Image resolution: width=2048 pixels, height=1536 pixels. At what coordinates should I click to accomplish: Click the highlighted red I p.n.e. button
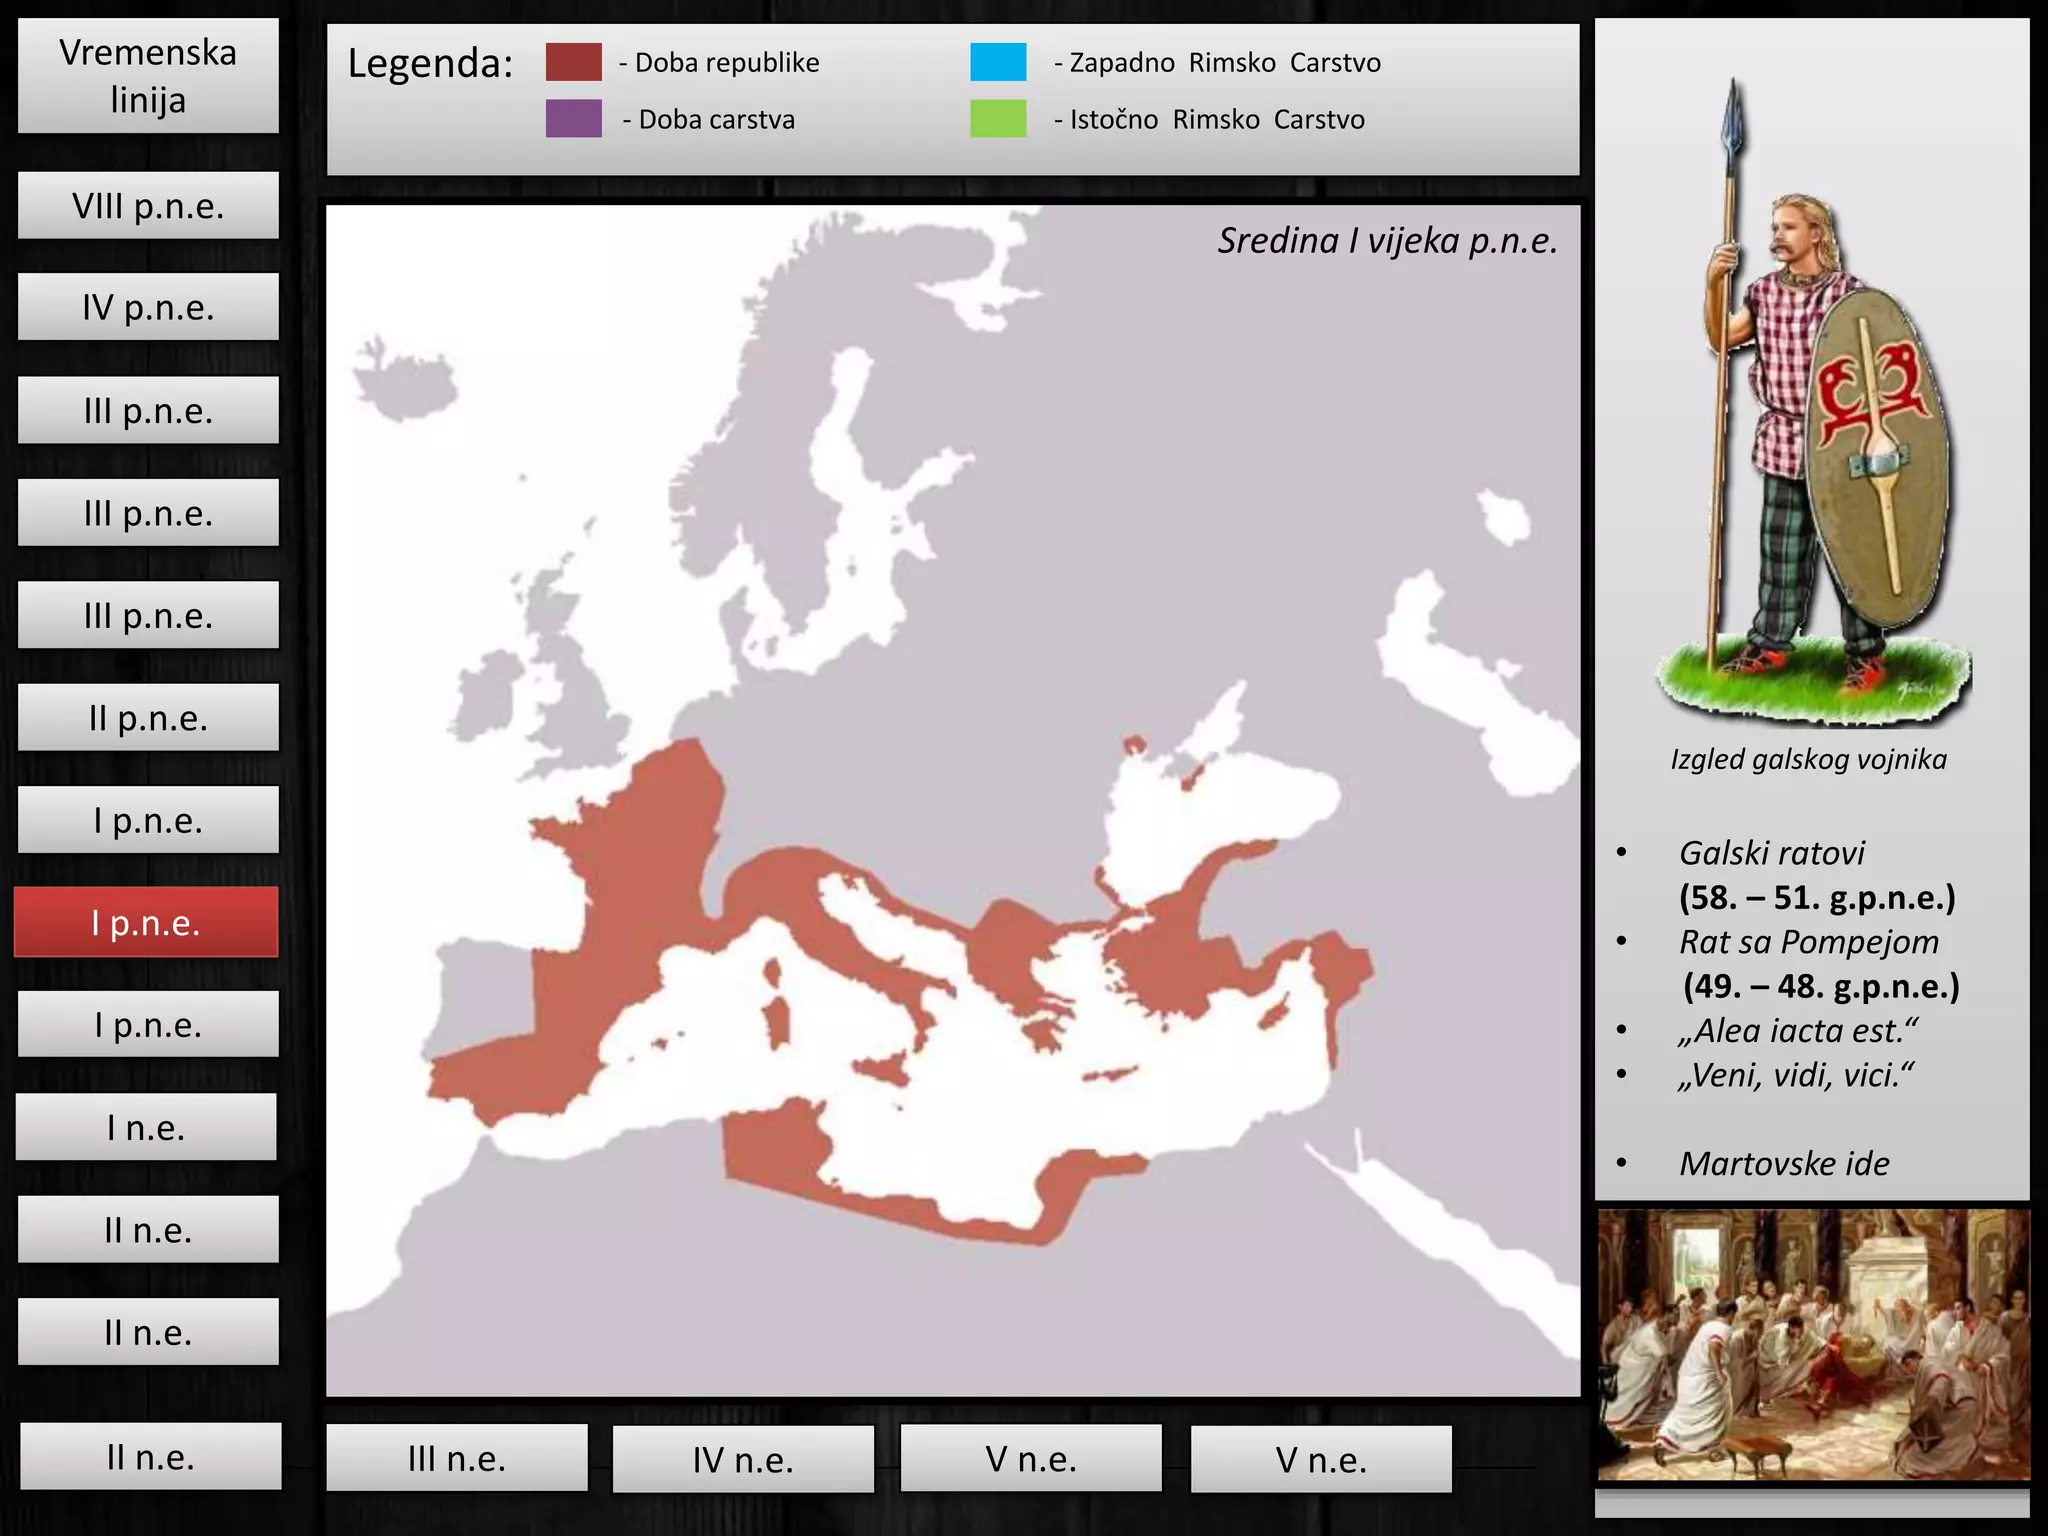tap(146, 922)
